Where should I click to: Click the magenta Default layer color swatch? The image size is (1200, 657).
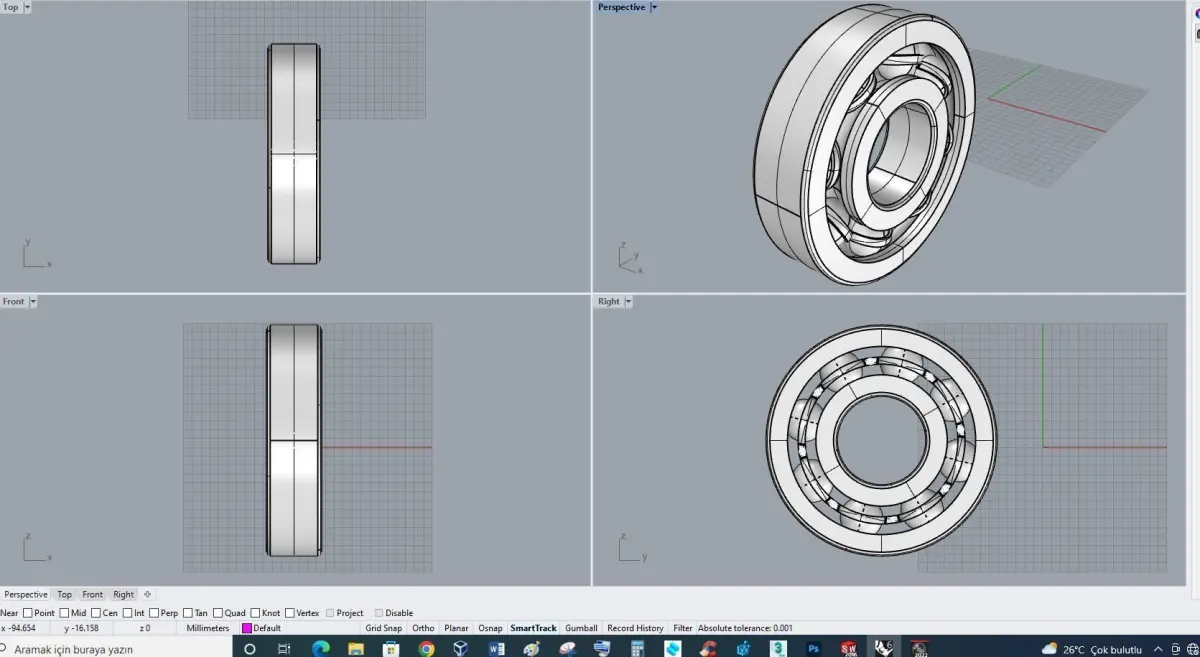[247, 628]
